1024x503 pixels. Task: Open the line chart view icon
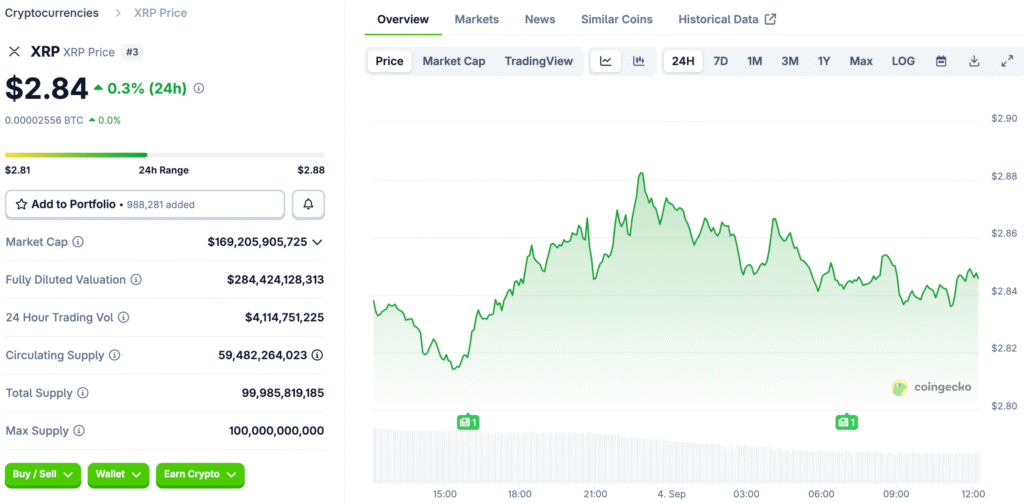[606, 61]
